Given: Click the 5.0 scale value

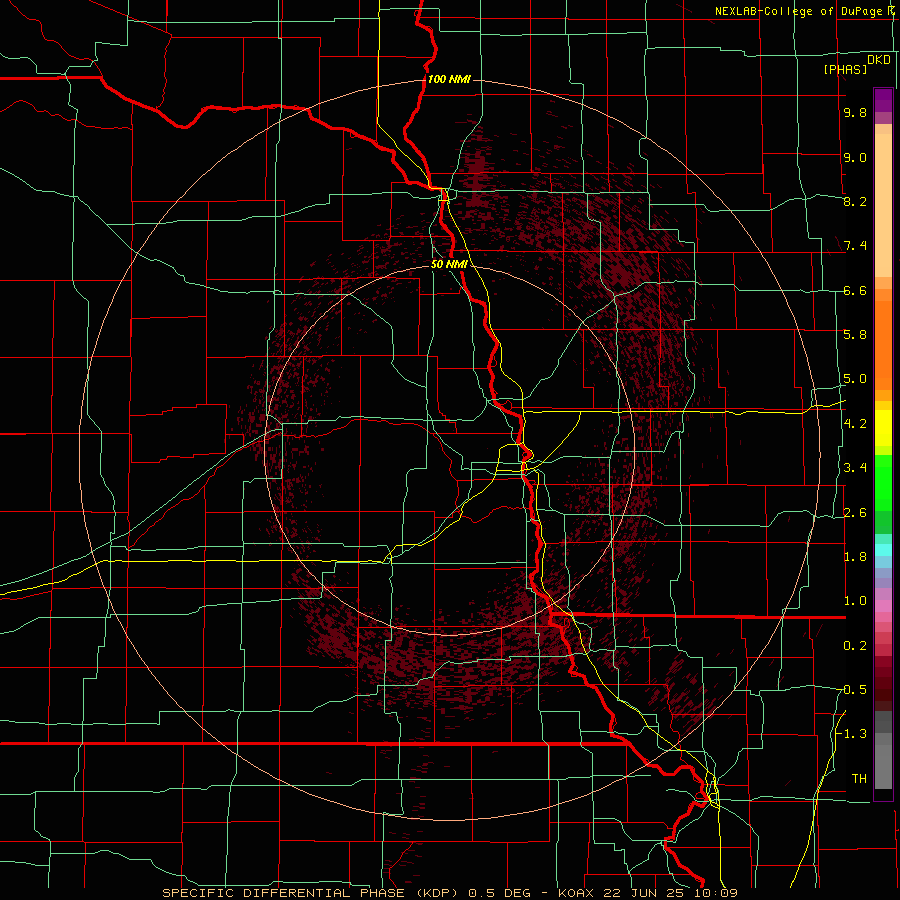Looking at the screenshot, I should [855, 379].
